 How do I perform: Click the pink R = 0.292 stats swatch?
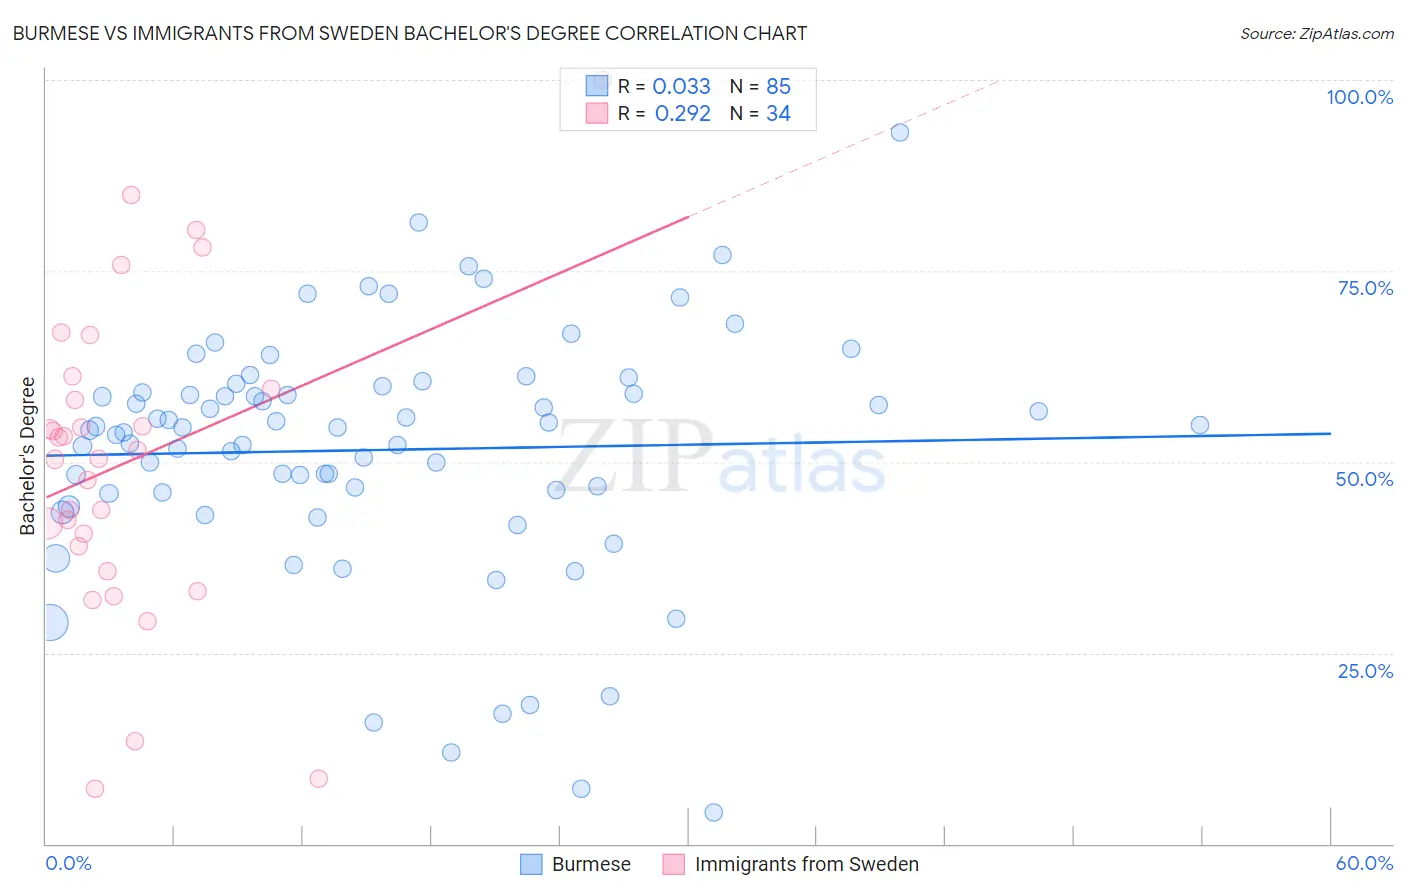click(597, 113)
